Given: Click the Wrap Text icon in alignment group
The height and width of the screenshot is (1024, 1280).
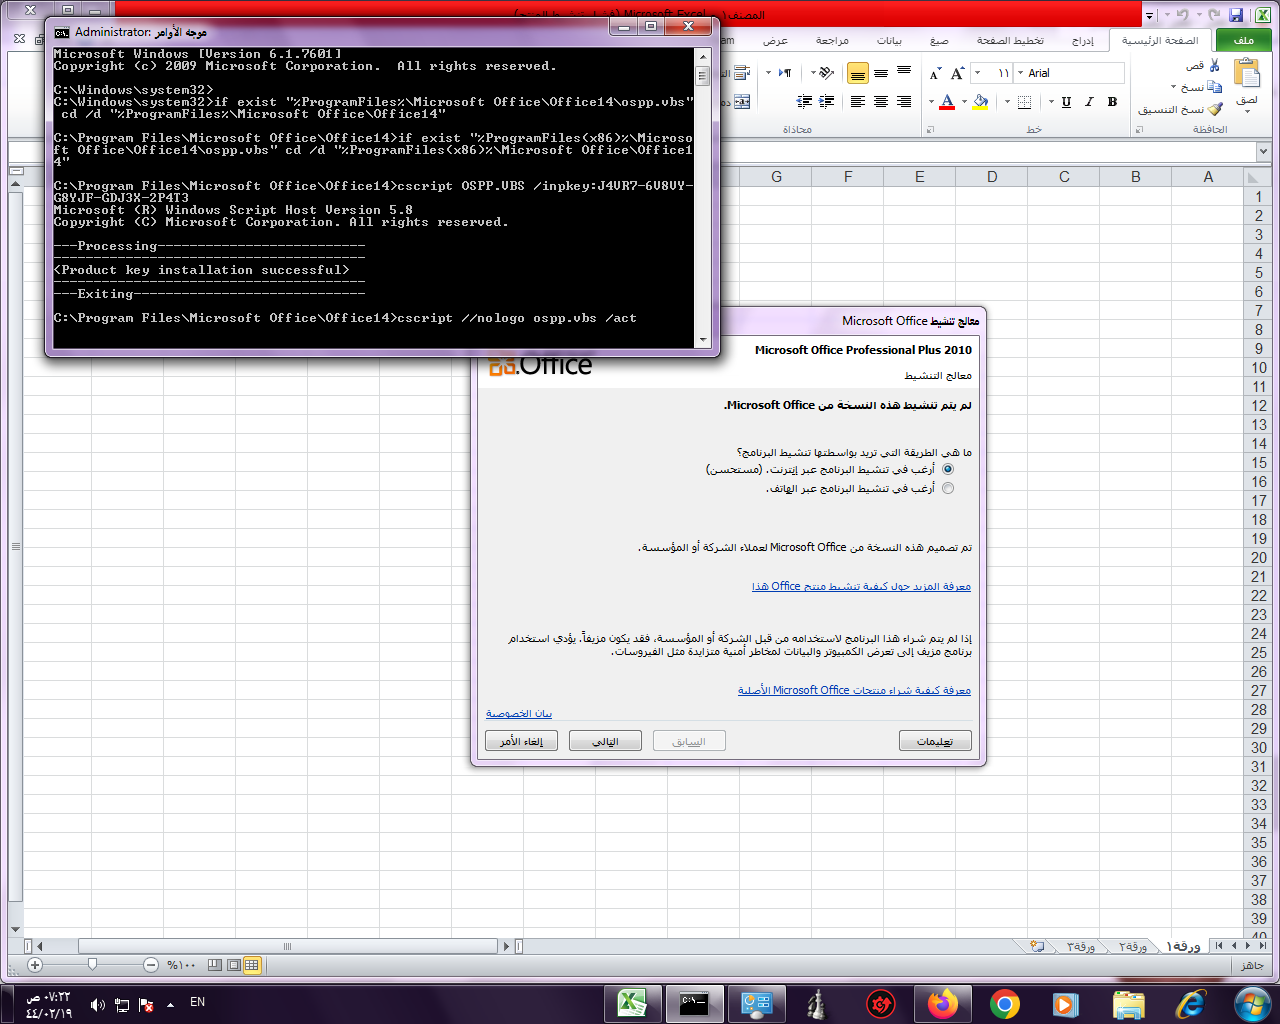Looking at the screenshot, I should point(742,73).
